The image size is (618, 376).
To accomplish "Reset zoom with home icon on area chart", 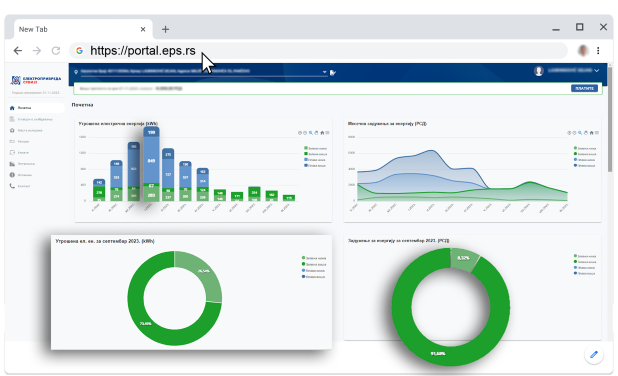I will [591, 133].
